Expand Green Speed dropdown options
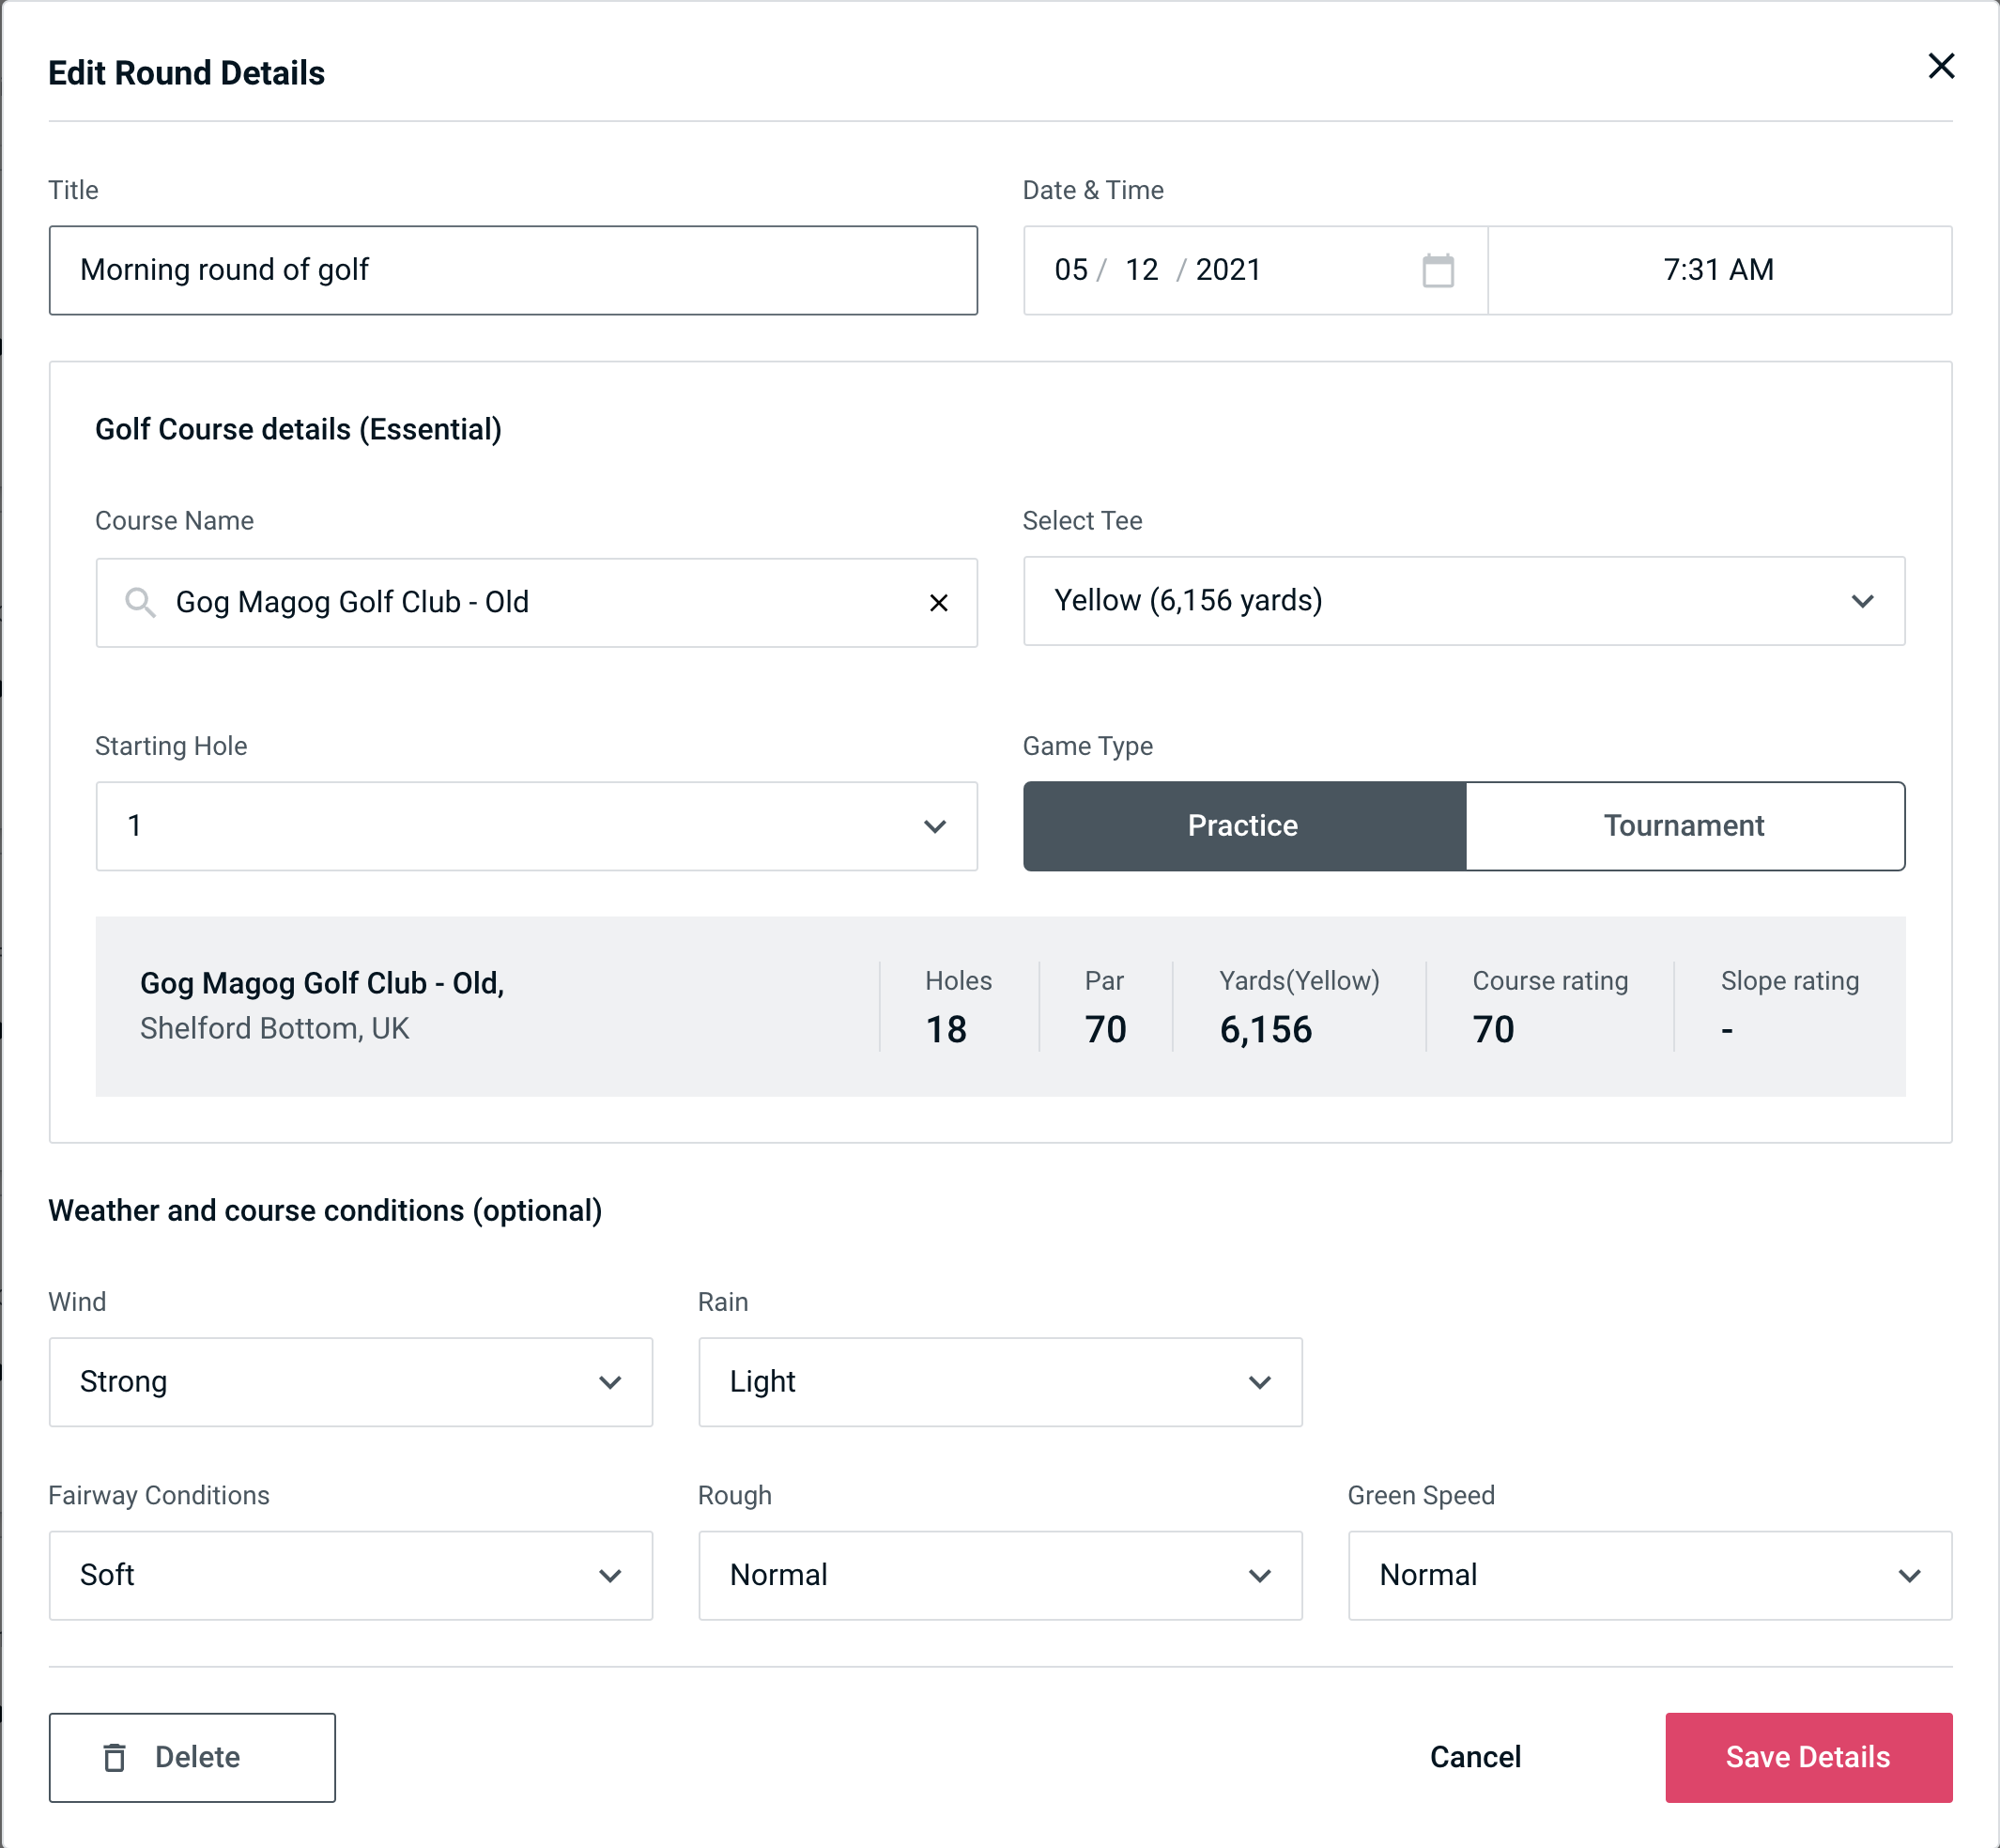Image resolution: width=2000 pixels, height=1848 pixels. pos(1913,1577)
